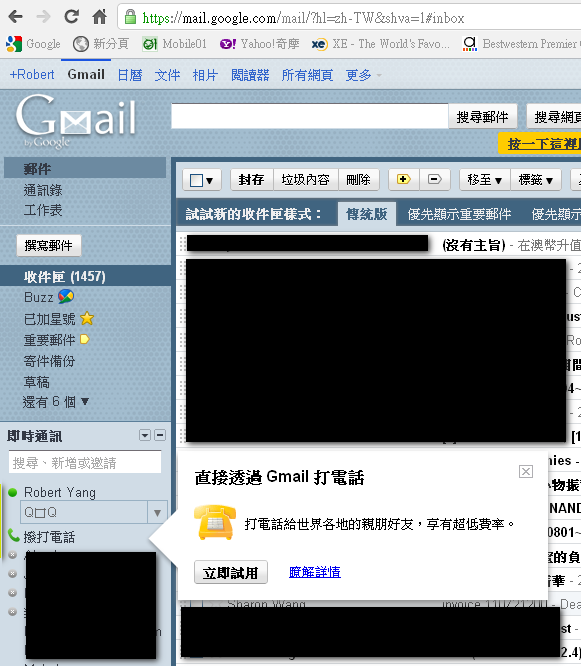The image size is (581, 666).
Task: Open the 通訊錄 contacts link
Action: pyautogui.click(x=43, y=190)
